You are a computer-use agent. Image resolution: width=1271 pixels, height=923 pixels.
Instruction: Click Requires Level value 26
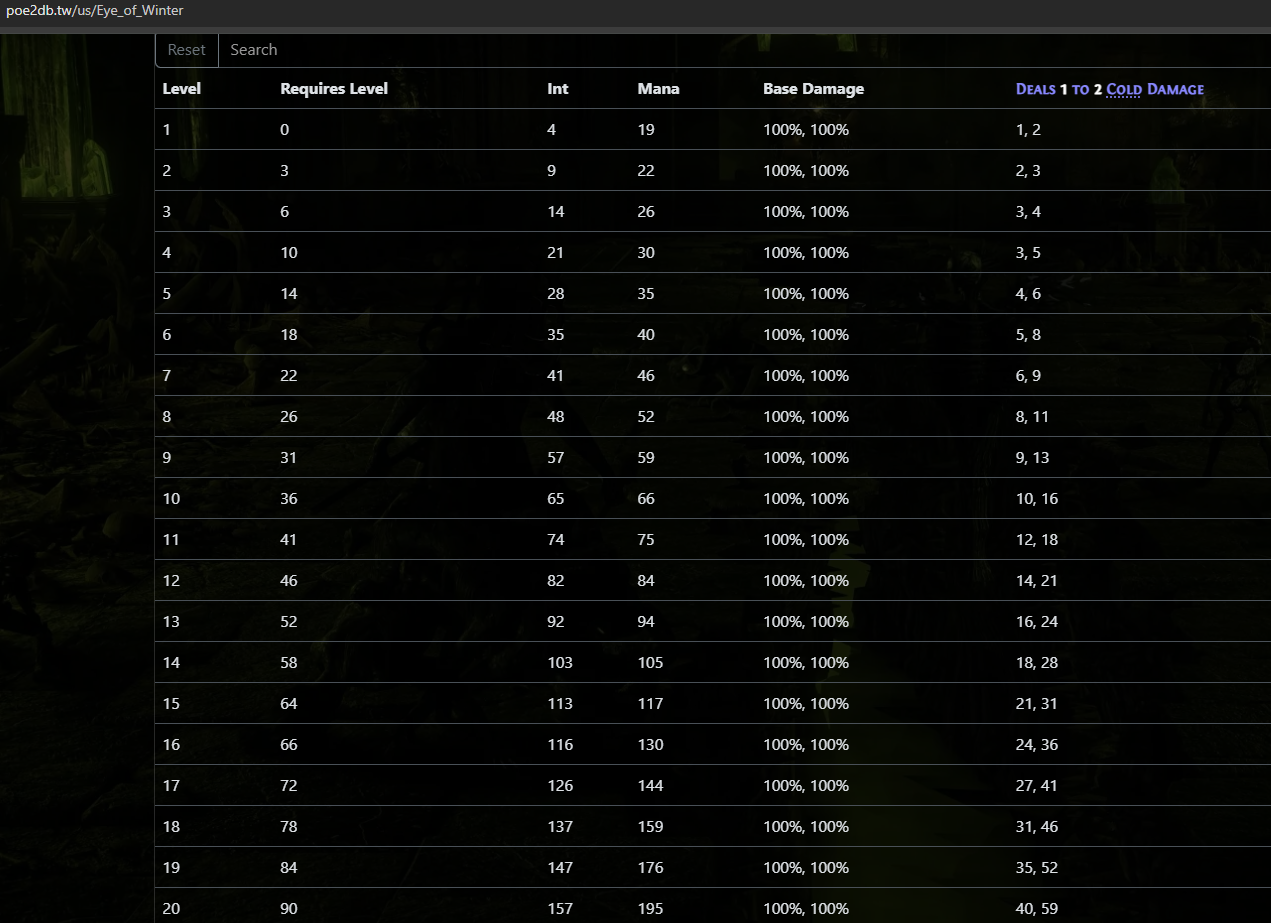pyautogui.click(x=289, y=417)
